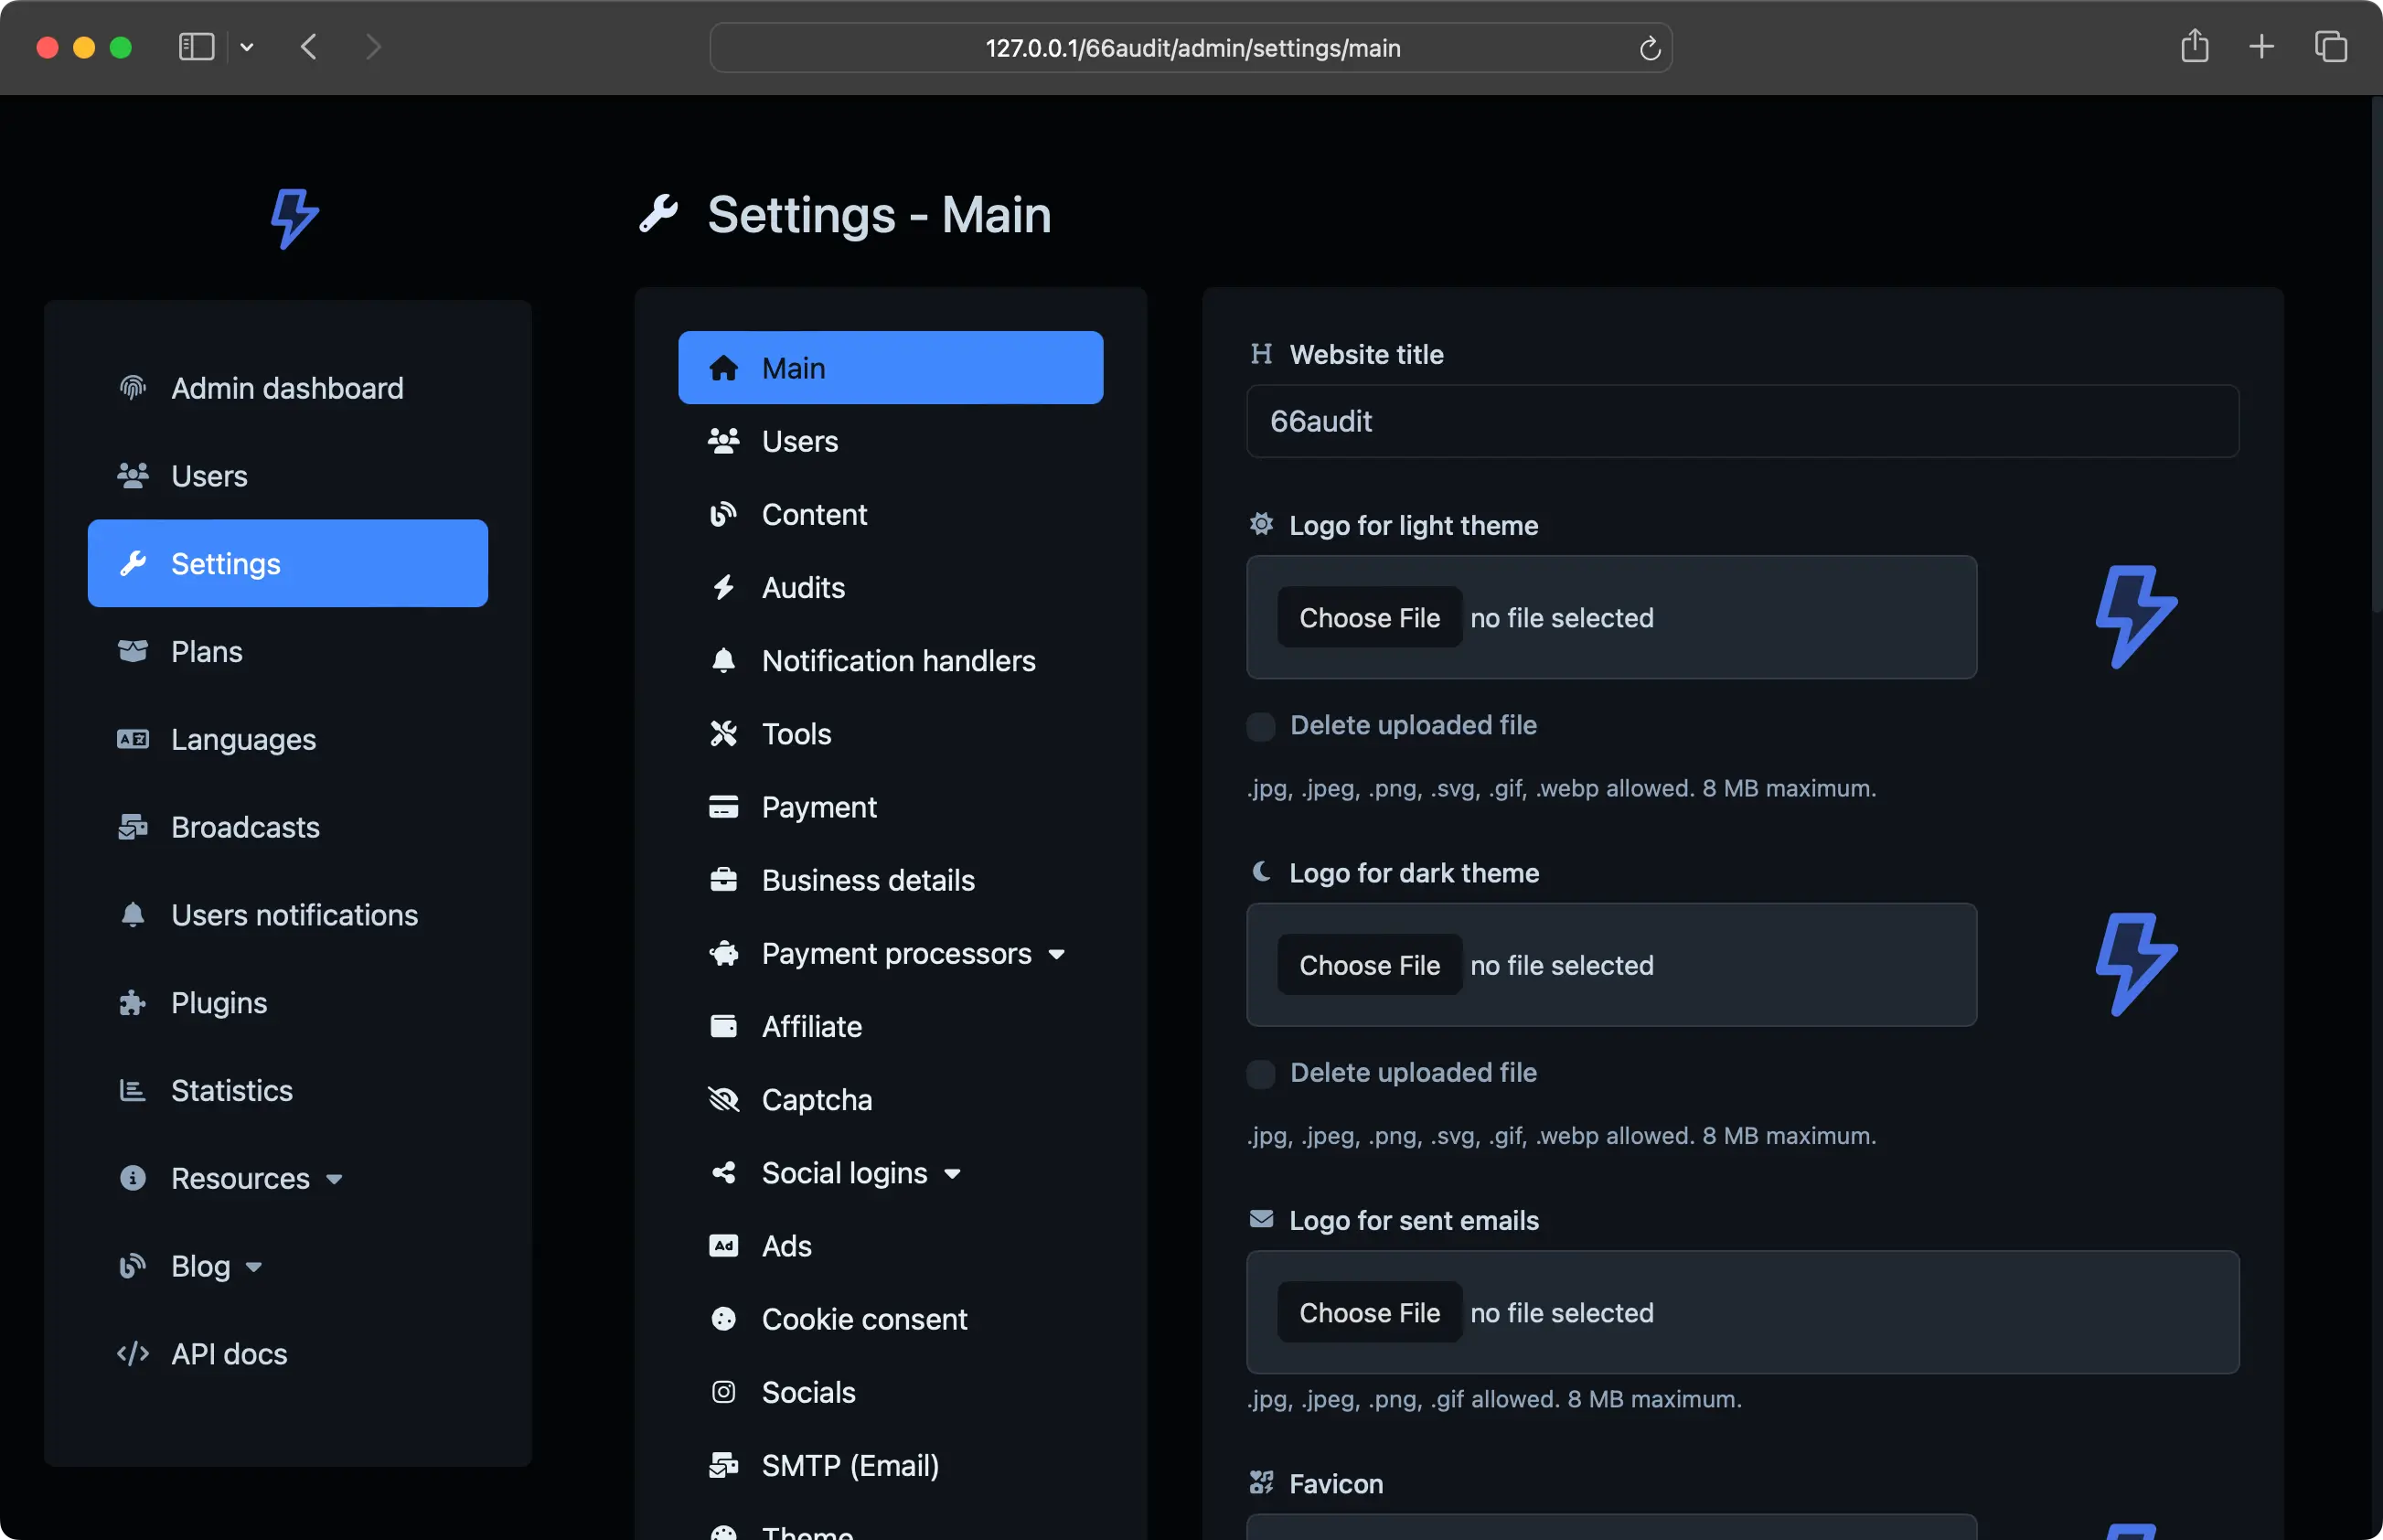The width and height of the screenshot is (2383, 1540).
Task: Click the Captcha crossed-eye icon
Action: tap(723, 1100)
